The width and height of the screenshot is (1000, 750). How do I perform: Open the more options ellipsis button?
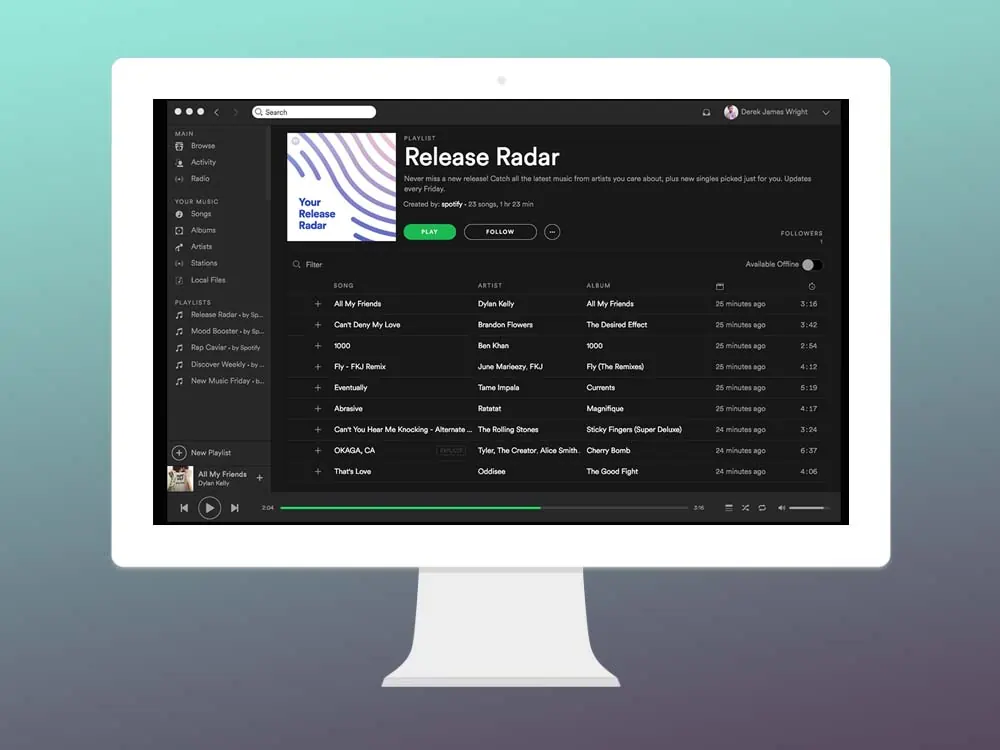[552, 232]
